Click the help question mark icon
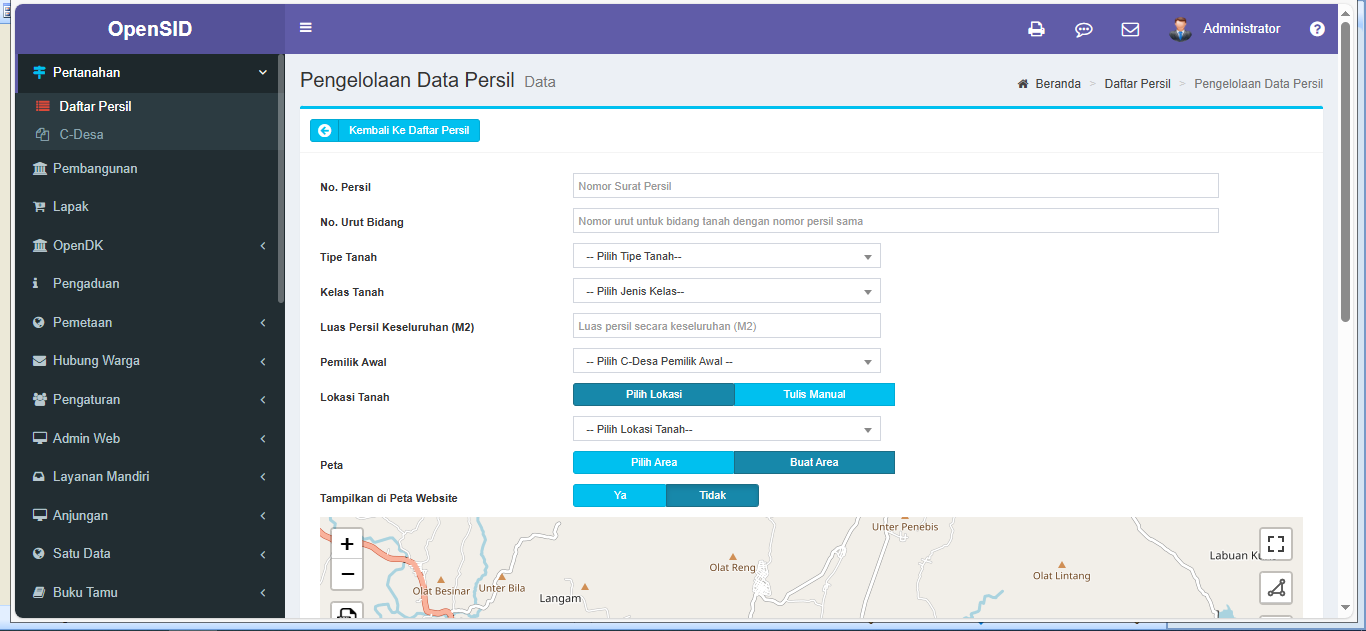1366x631 pixels. pos(1317,29)
